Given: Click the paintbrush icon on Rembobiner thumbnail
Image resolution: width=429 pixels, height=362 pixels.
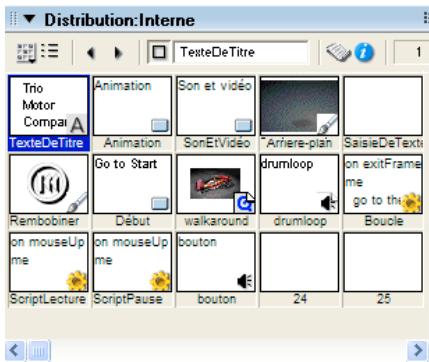Looking at the screenshot, I should (77, 203).
